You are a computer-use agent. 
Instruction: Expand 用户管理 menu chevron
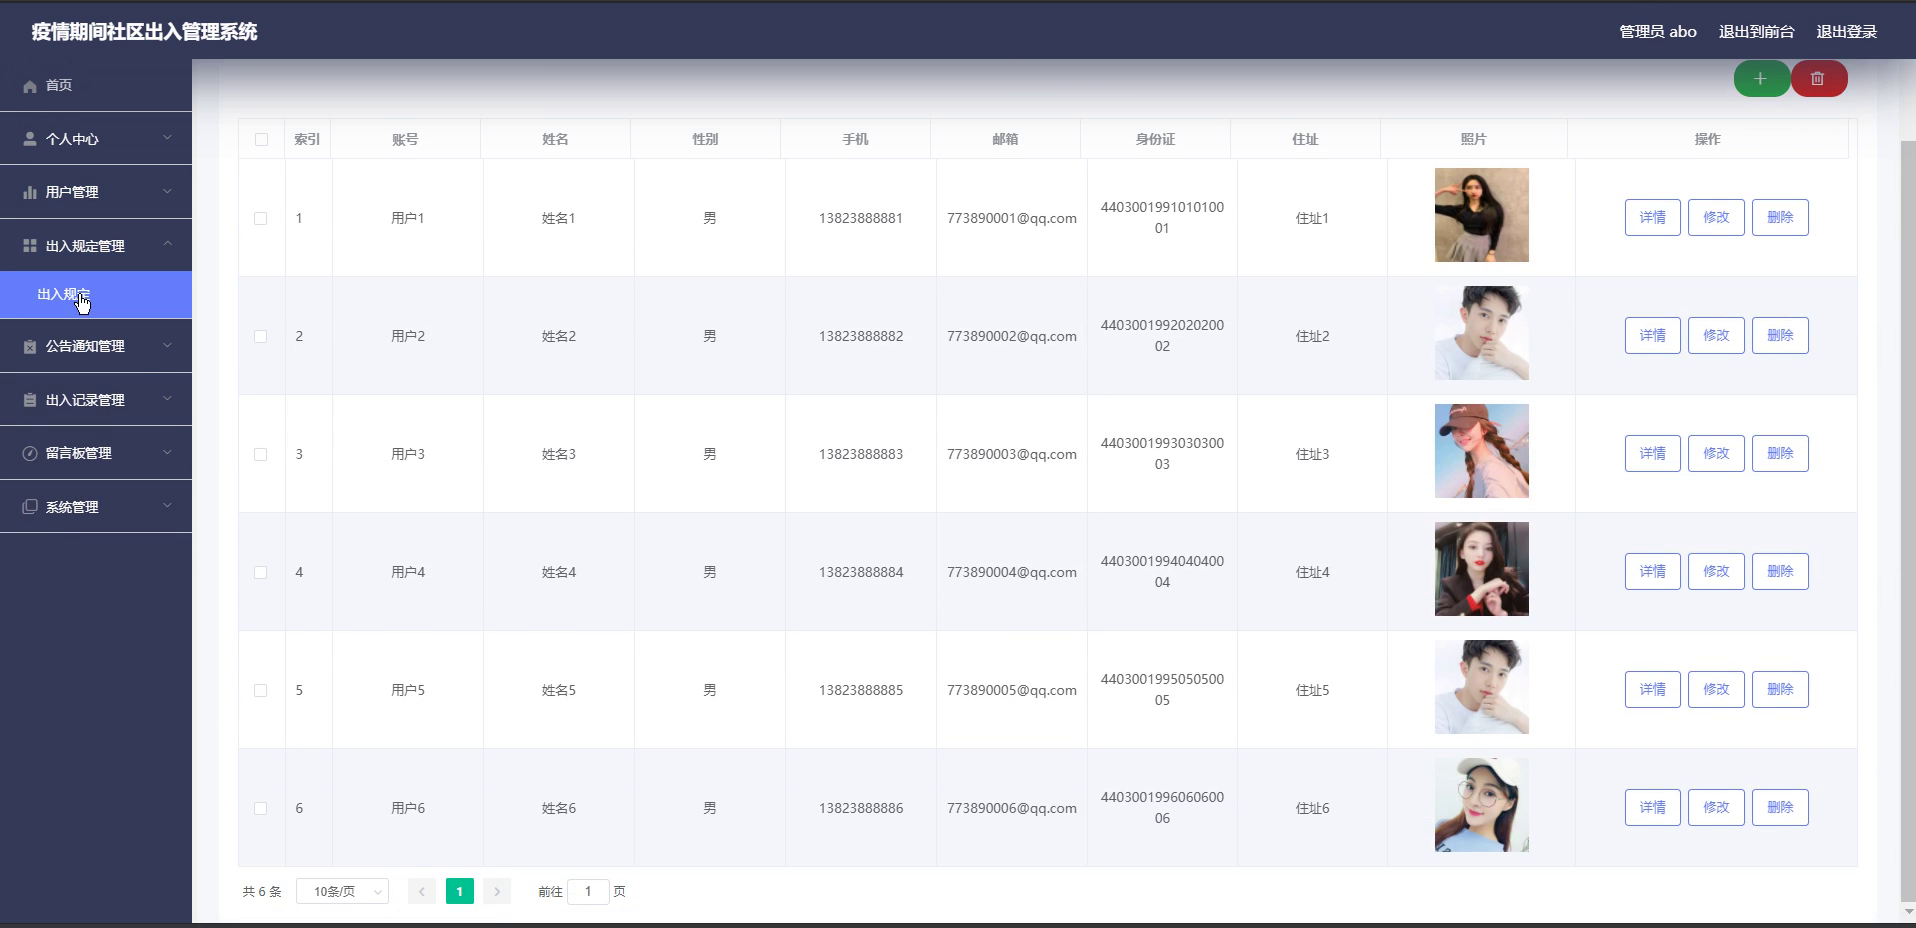coord(167,191)
